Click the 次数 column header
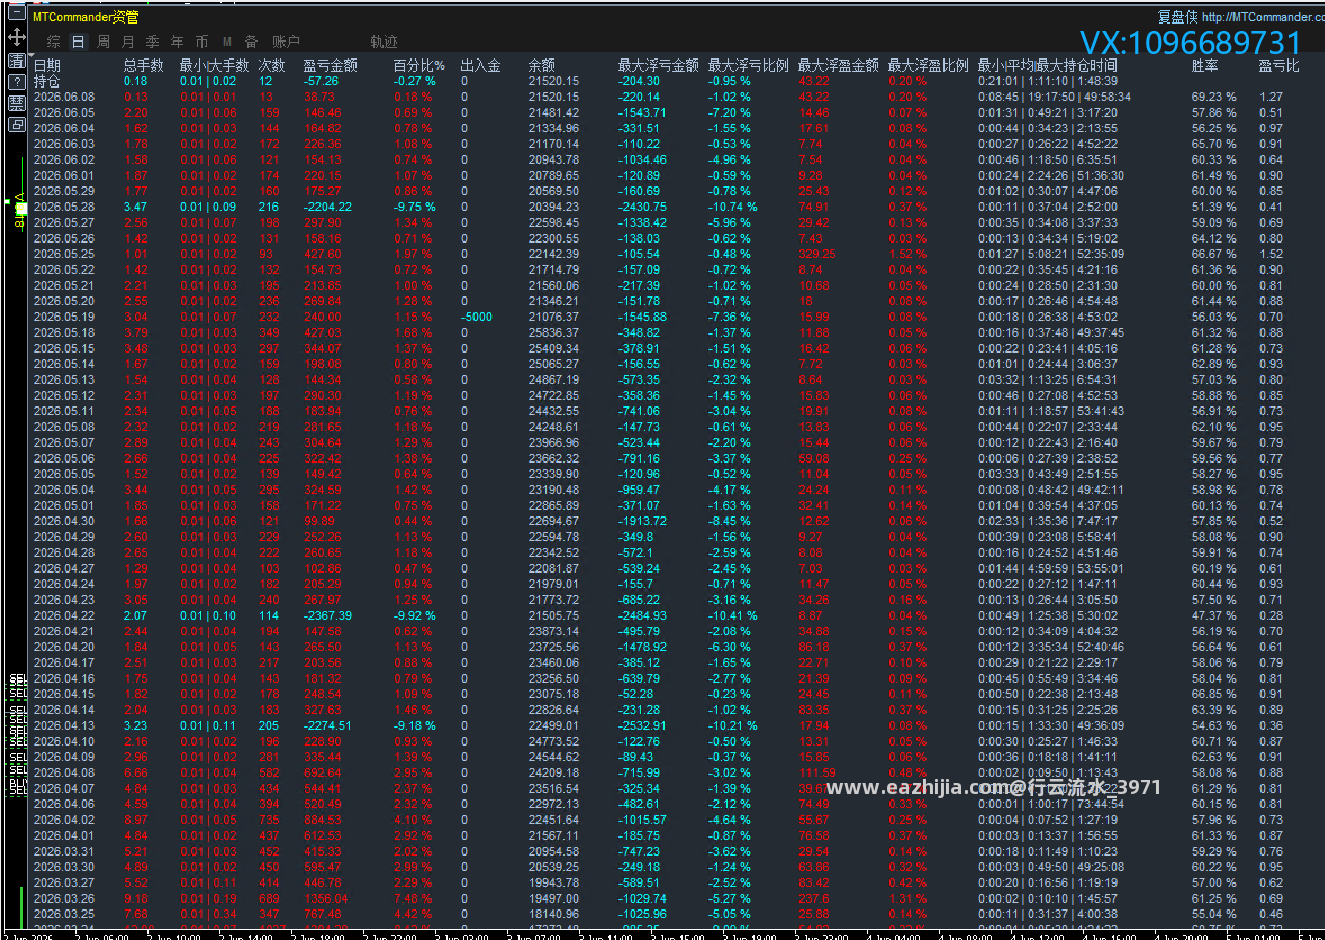The width and height of the screenshot is (1325, 940). 272,65
